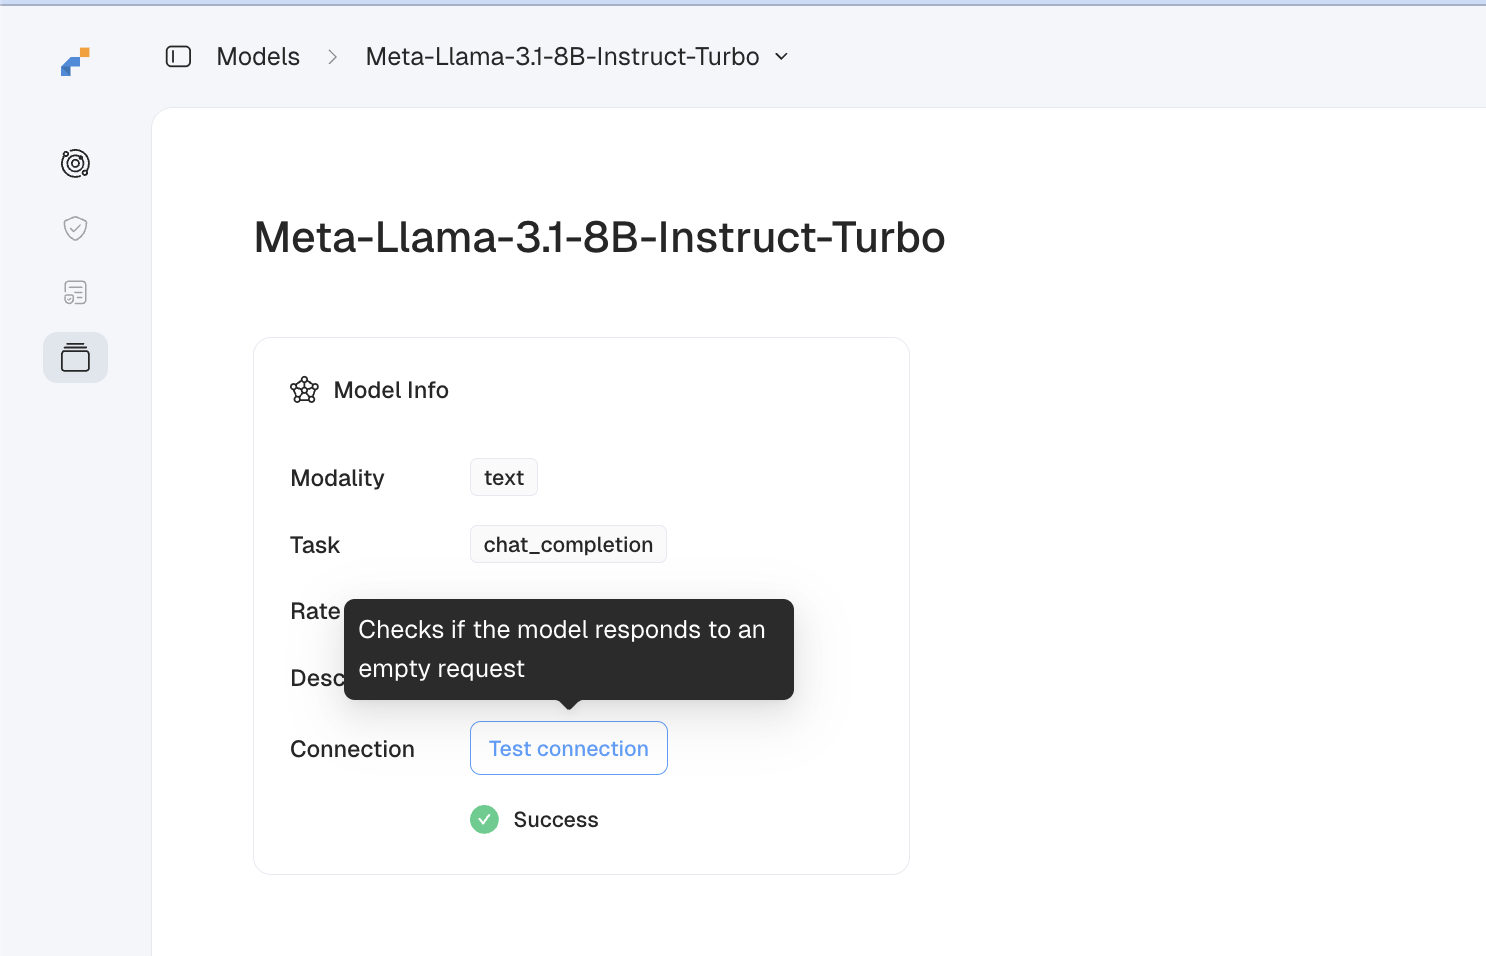Click the Modality label
This screenshot has height=956, width=1486.
pyautogui.click(x=337, y=478)
